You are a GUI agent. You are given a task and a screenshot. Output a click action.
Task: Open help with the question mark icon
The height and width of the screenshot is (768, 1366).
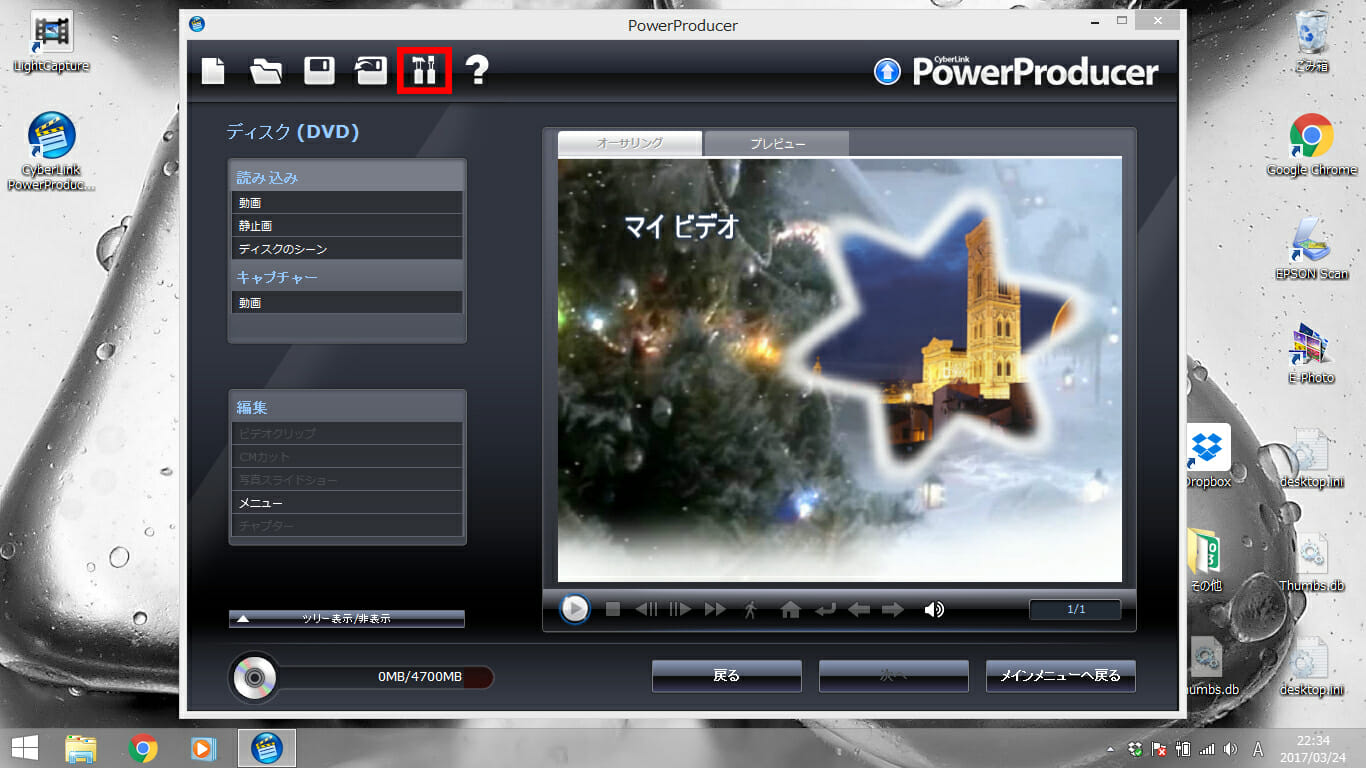point(478,70)
